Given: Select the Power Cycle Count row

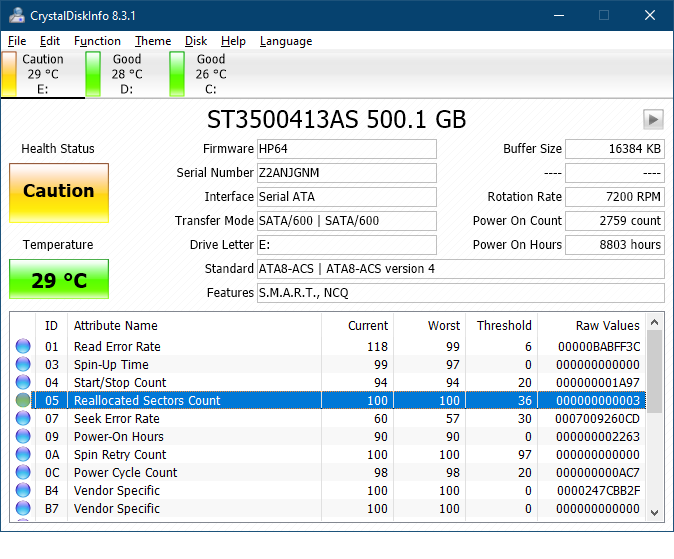Looking at the screenshot, I should tap(328, 473).
